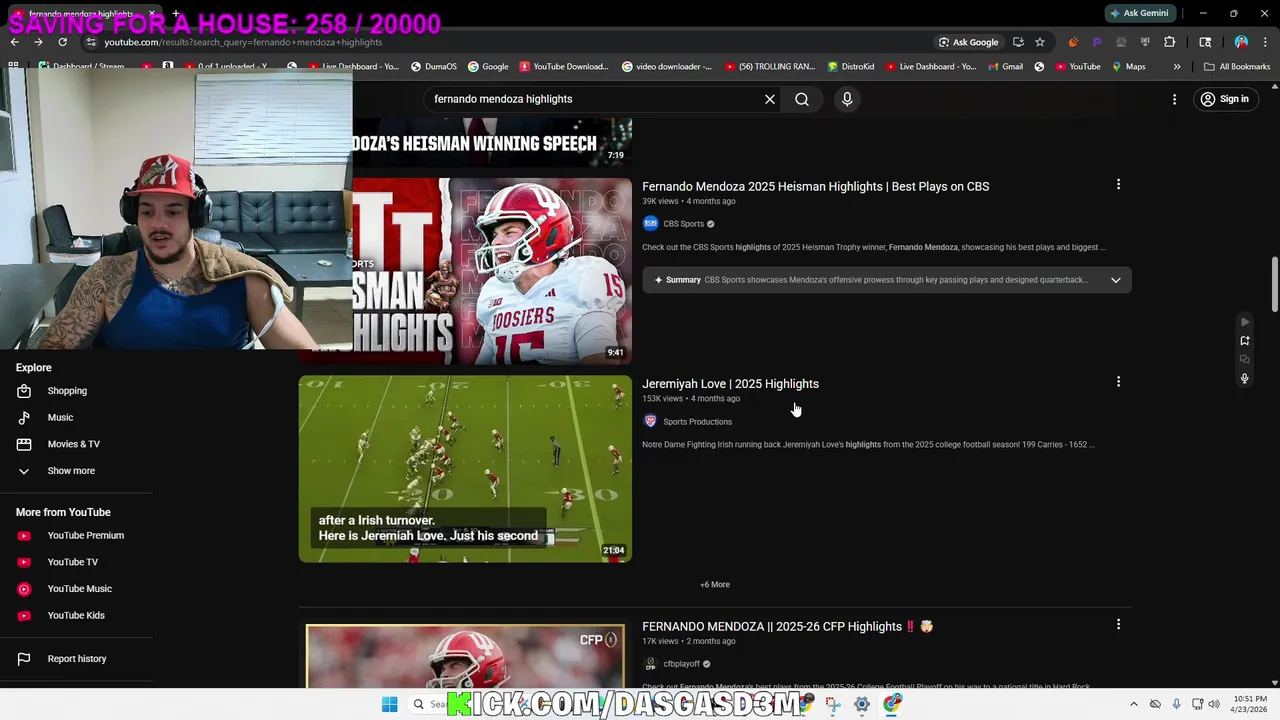Open the Chrome profile avatar

[1241, 42]
